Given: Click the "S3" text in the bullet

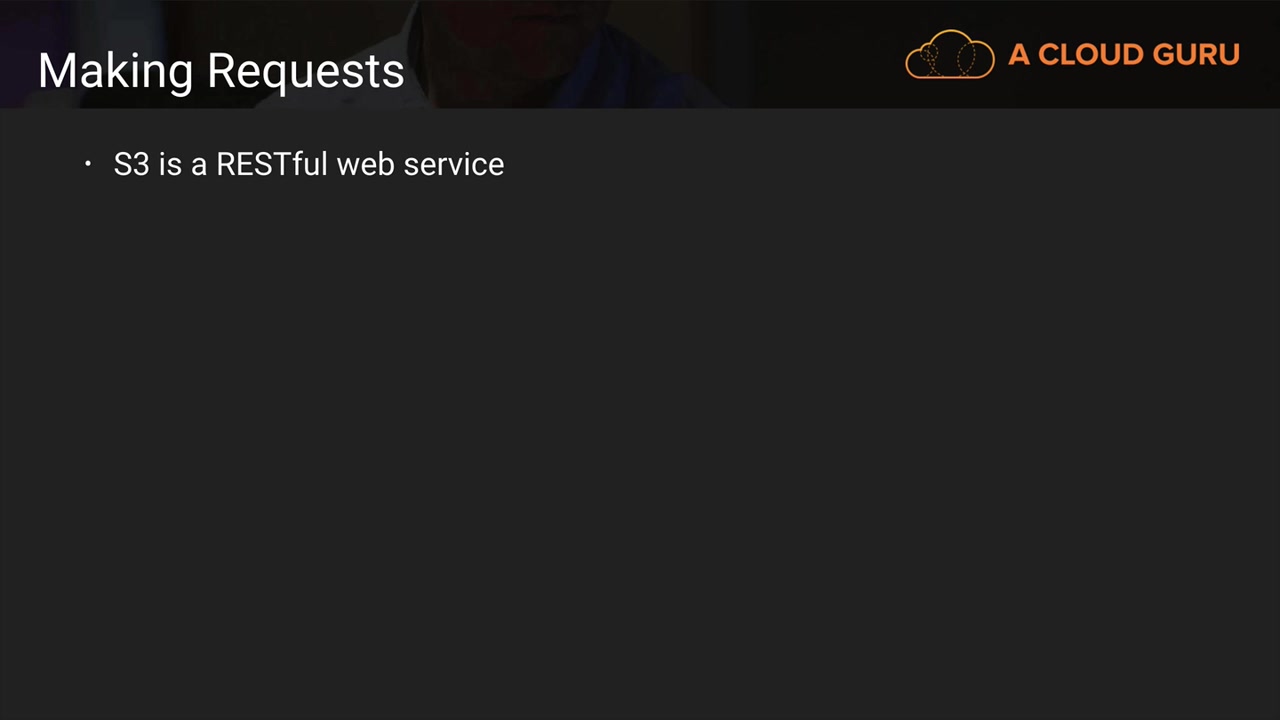Looking at the screenshot, I should [131, 164].
